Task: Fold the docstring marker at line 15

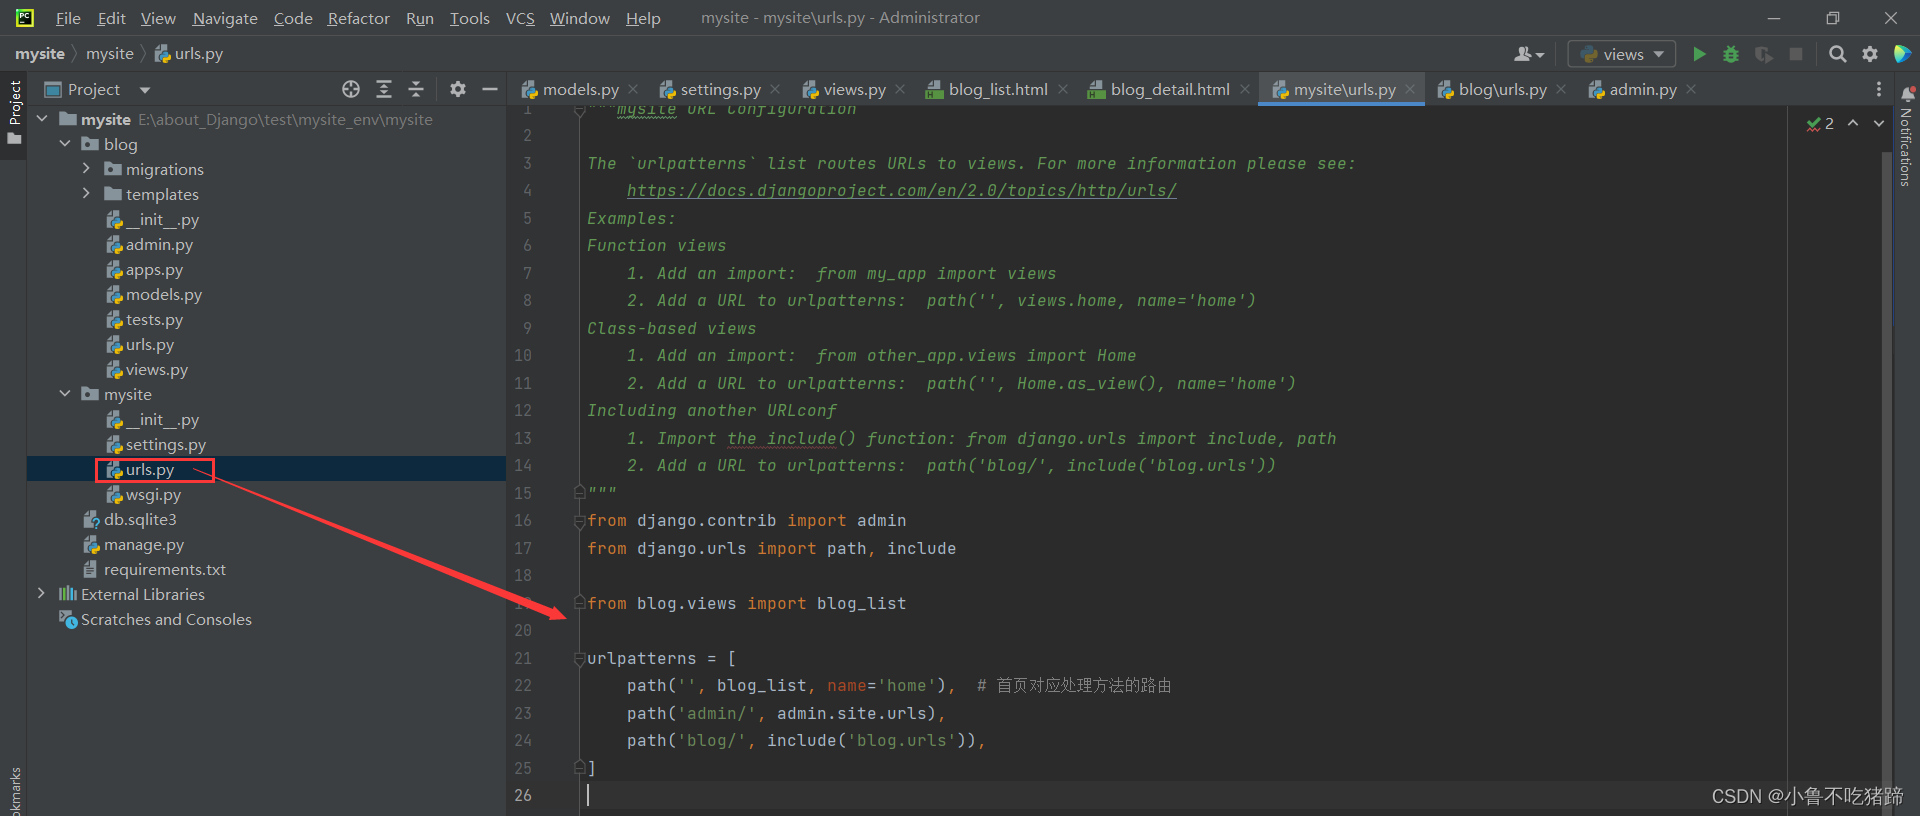Action: [579, 493]
